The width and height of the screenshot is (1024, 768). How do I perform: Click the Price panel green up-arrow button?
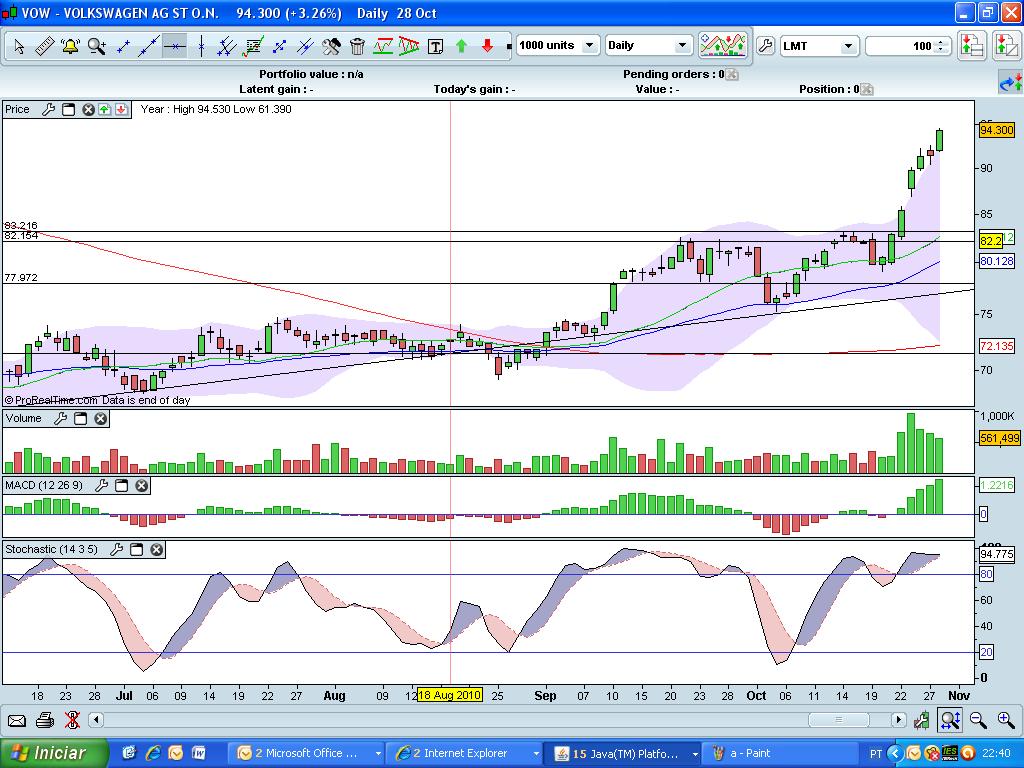104,110
